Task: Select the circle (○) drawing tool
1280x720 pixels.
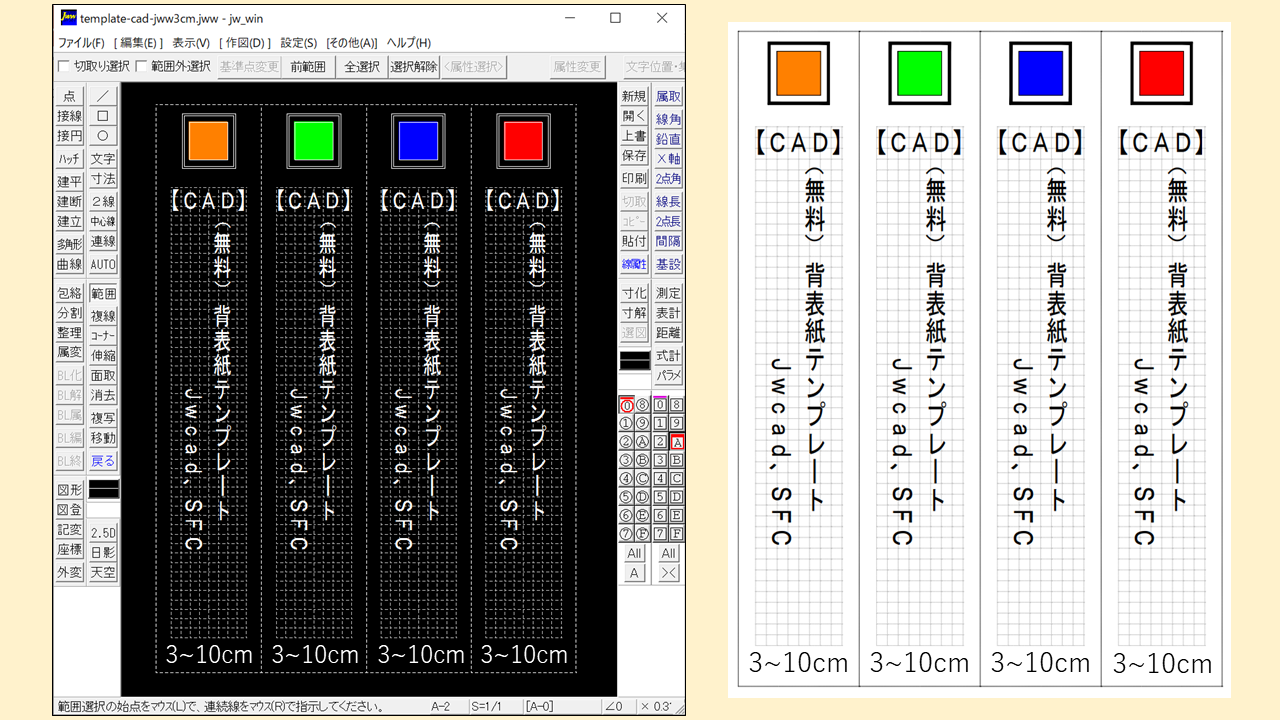Action: coord(103,136)
